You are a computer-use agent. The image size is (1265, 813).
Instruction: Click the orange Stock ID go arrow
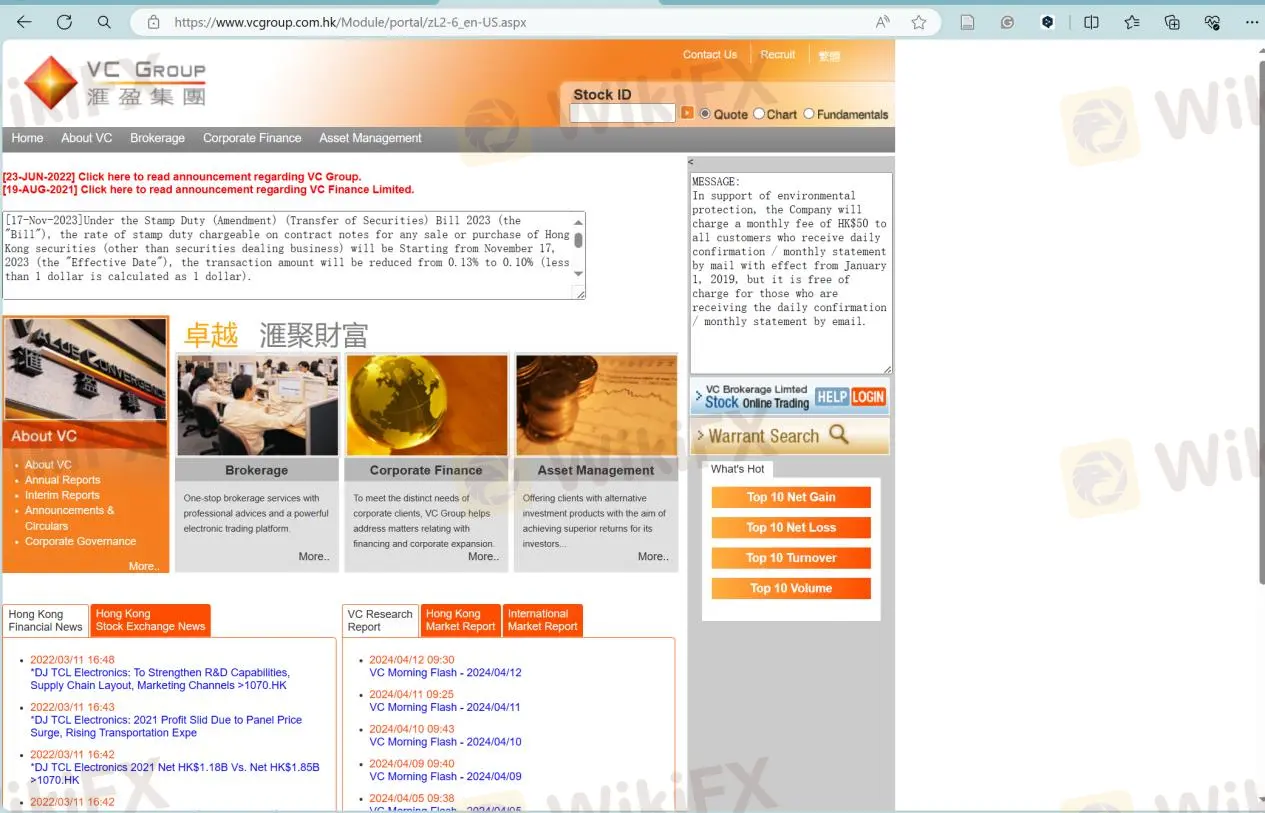[687, 113]
